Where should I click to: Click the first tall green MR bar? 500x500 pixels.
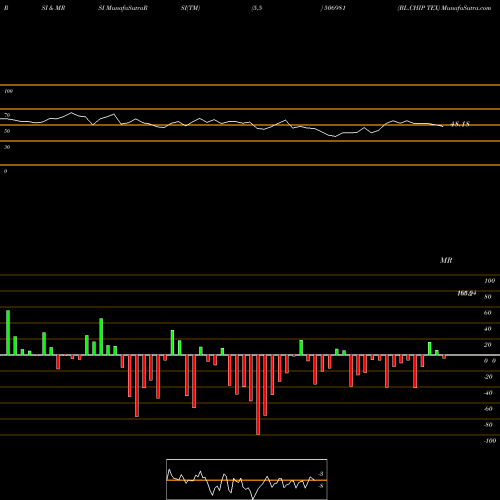point(8,333)
